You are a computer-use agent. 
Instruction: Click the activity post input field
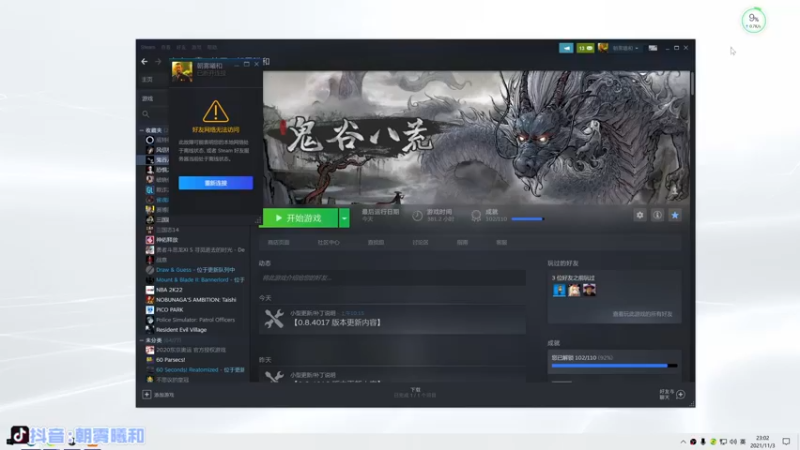392,278
